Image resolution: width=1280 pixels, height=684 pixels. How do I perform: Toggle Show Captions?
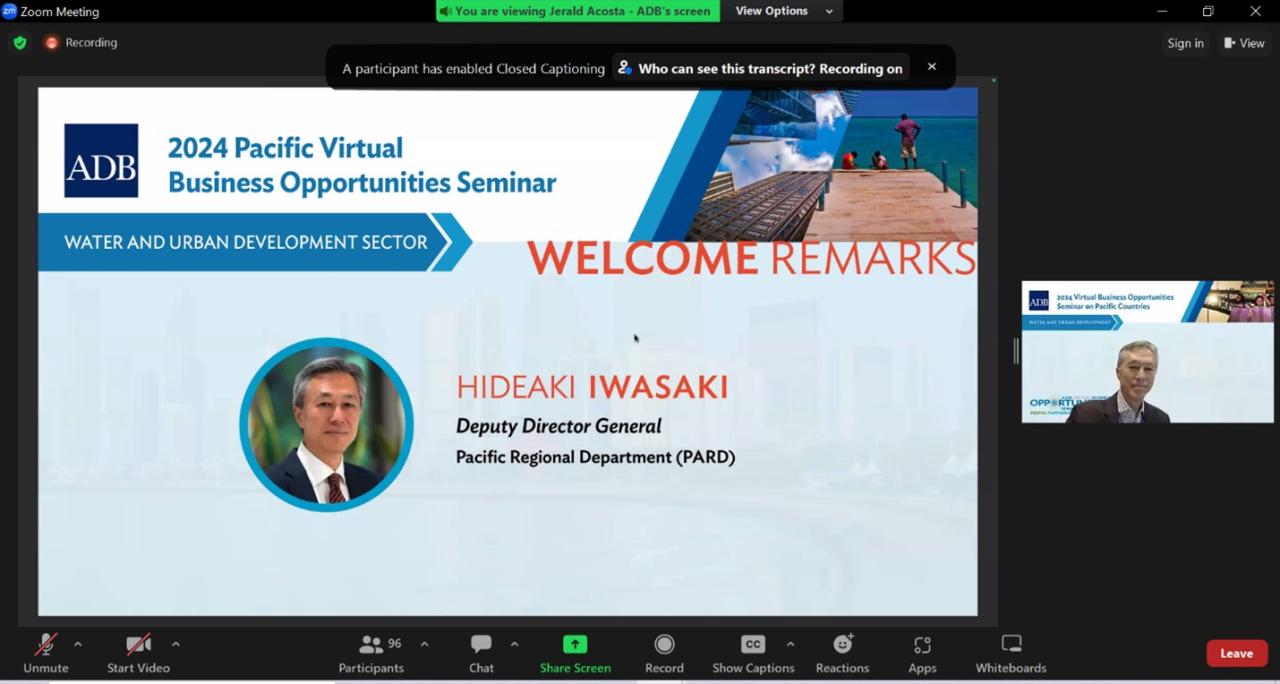753,653
